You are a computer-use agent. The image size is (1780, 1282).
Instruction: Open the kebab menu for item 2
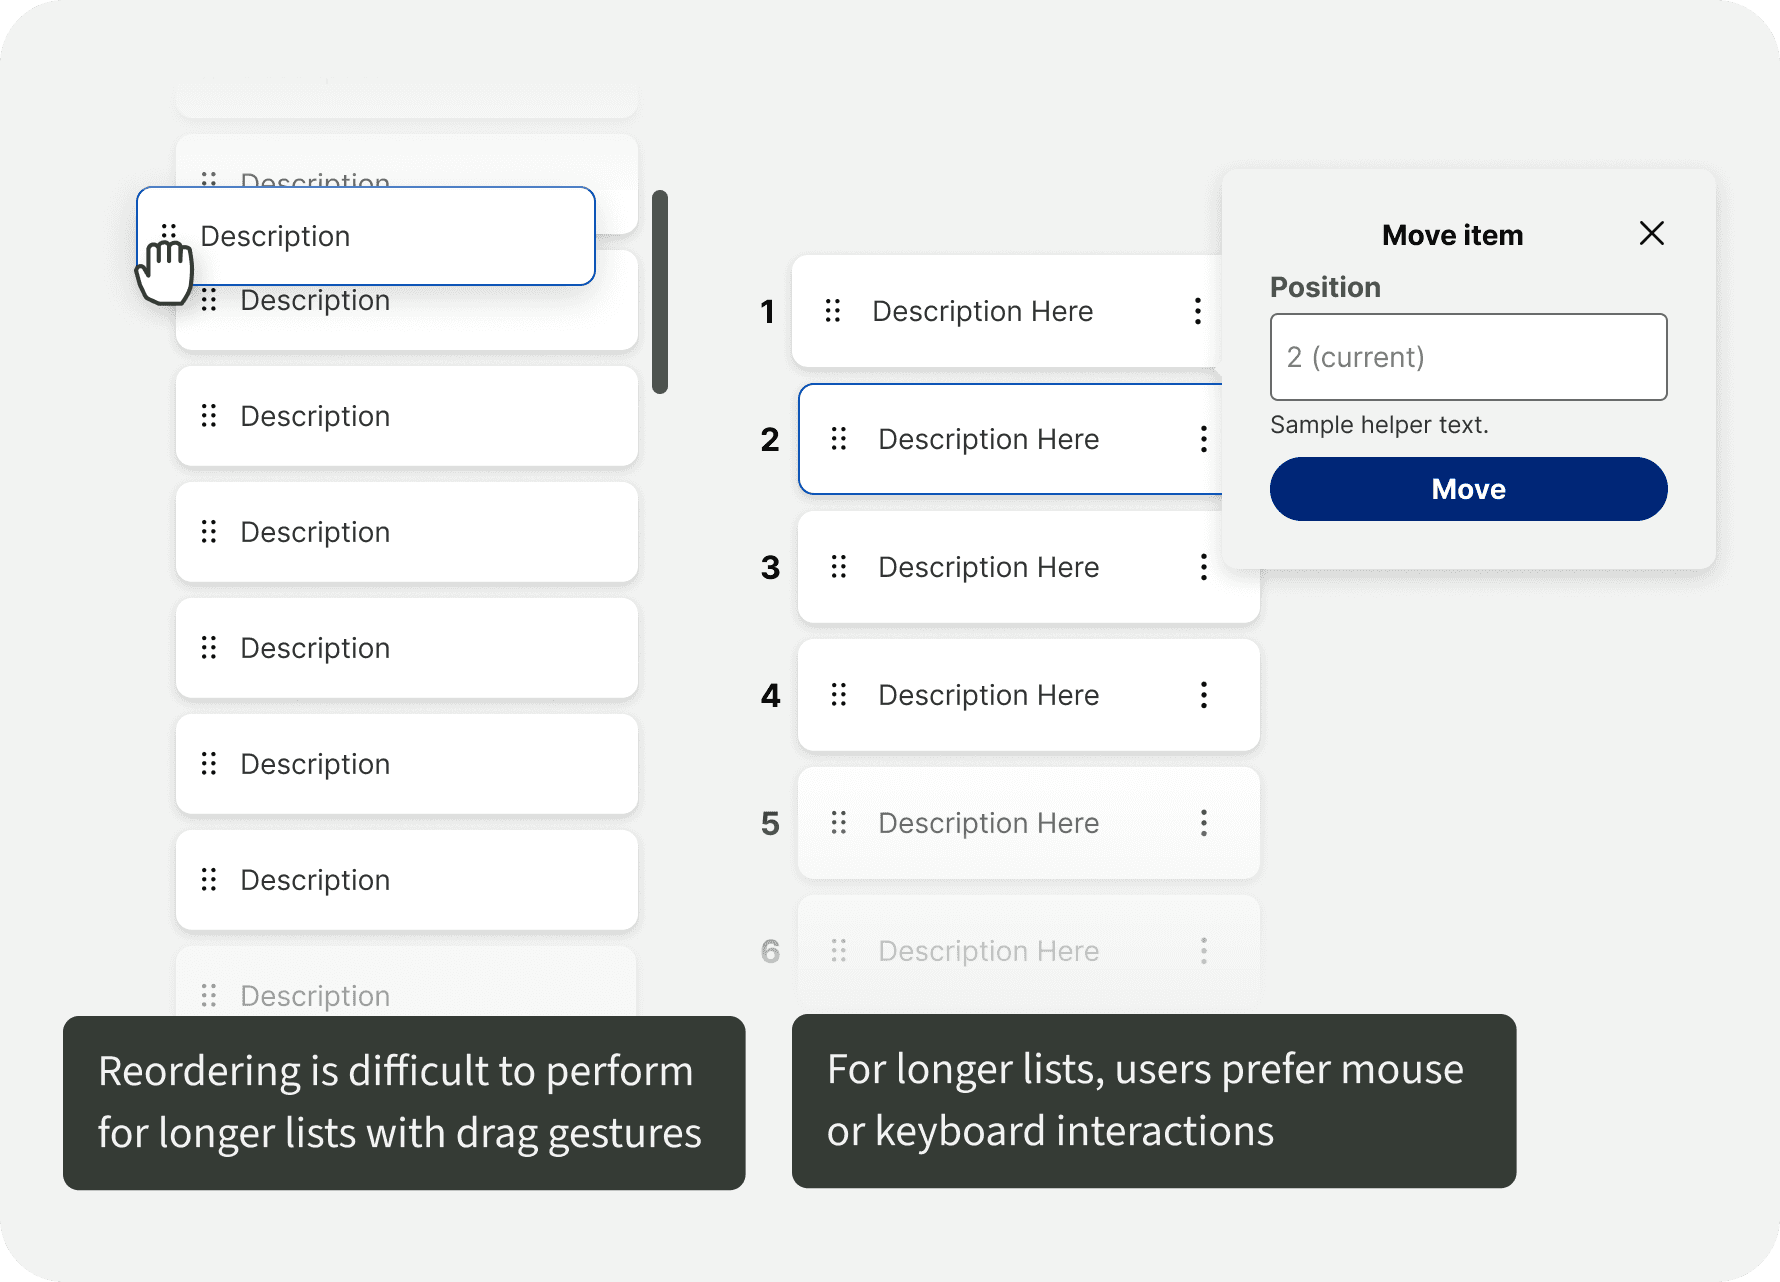point(1203,439)
